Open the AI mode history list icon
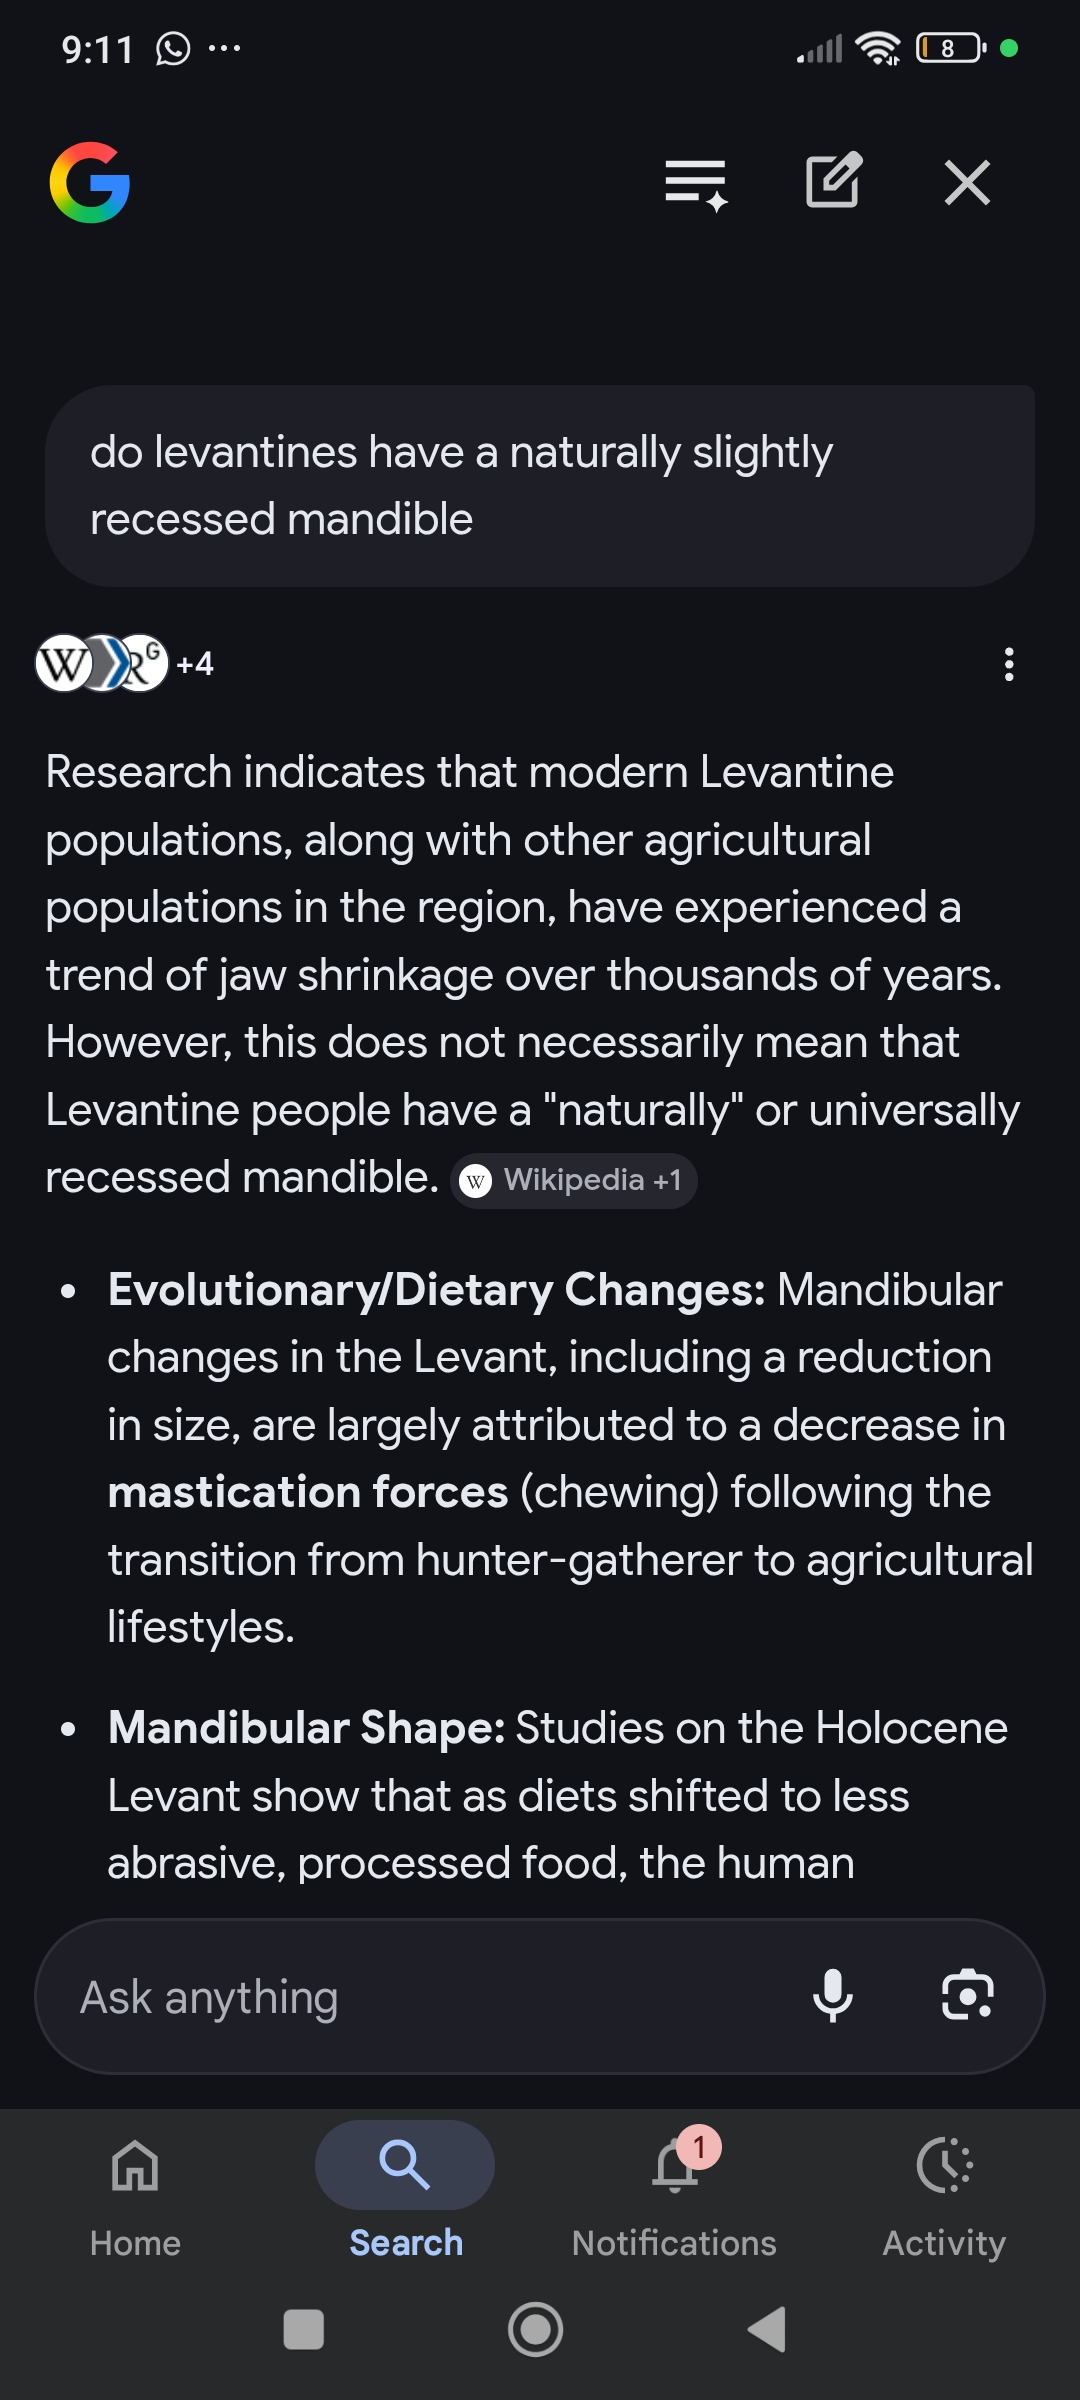This screenshot has width=1080, height=2400. point(696,184)
